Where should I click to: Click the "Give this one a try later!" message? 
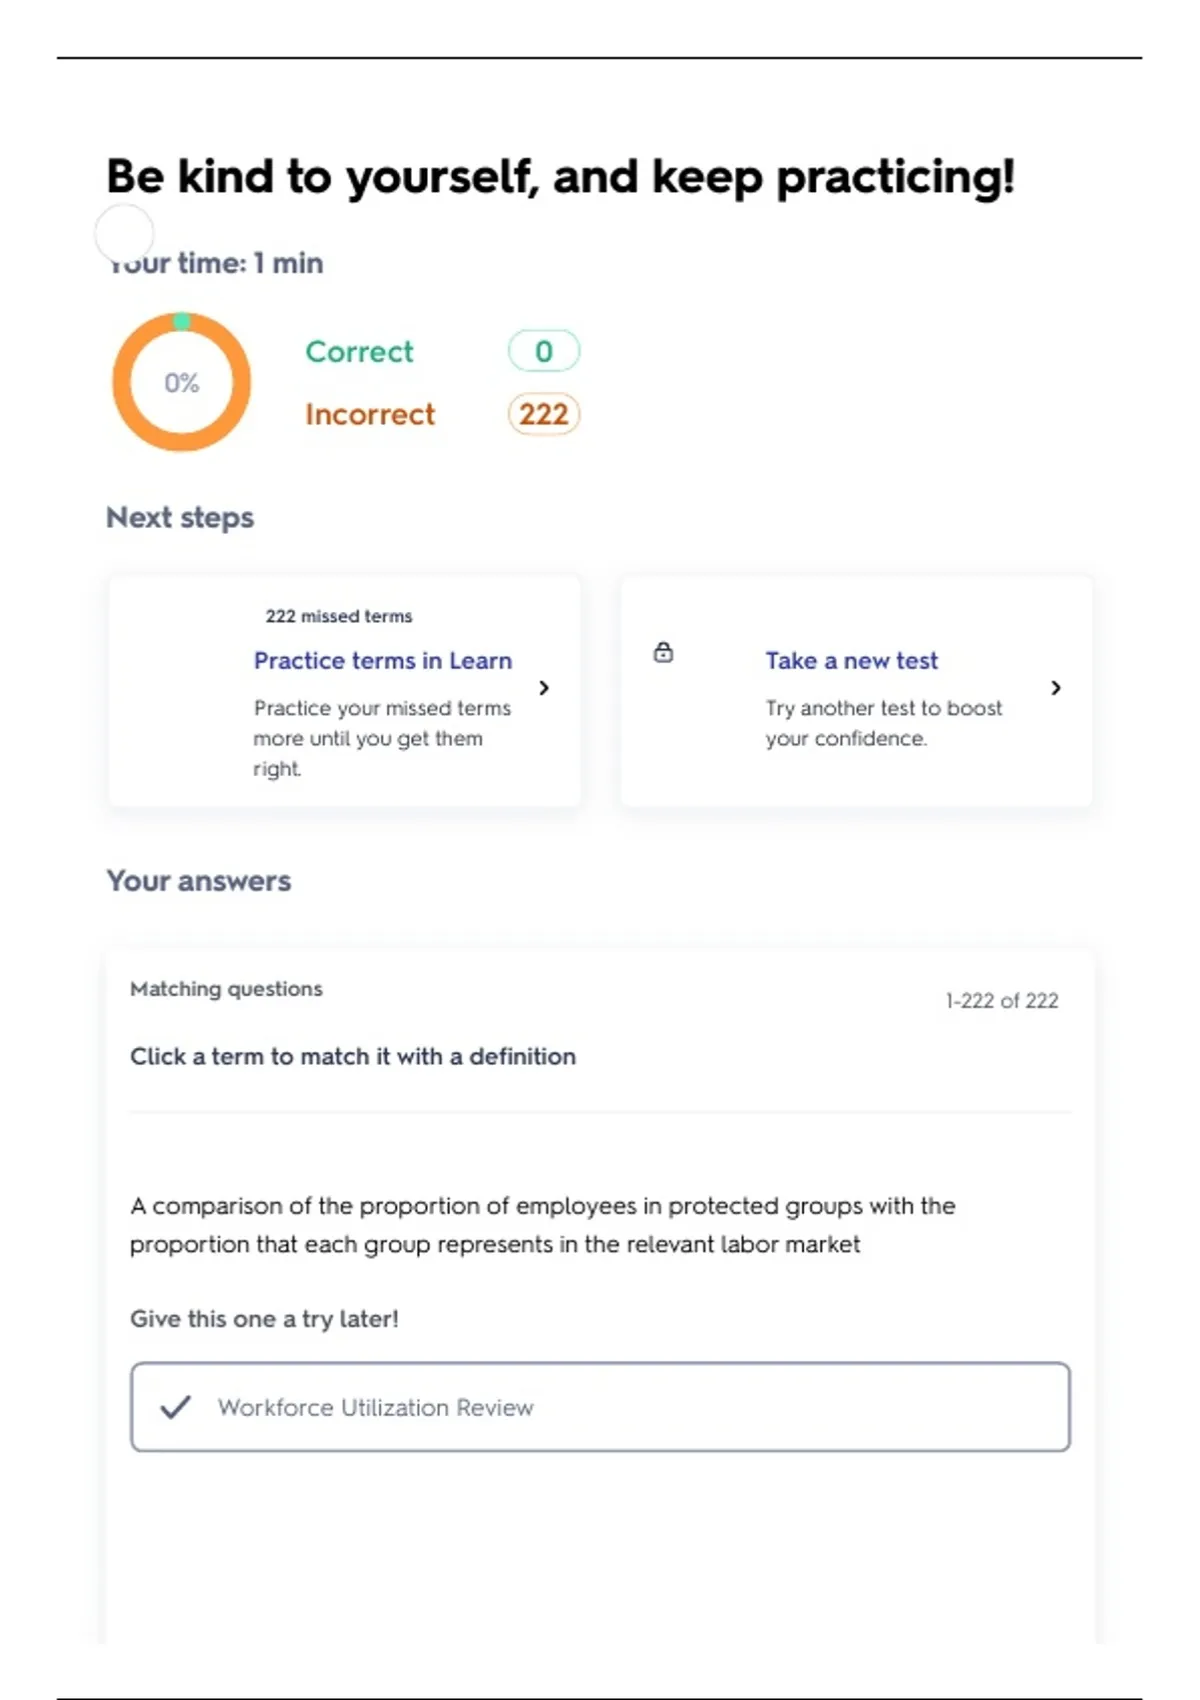point(264,1319)
